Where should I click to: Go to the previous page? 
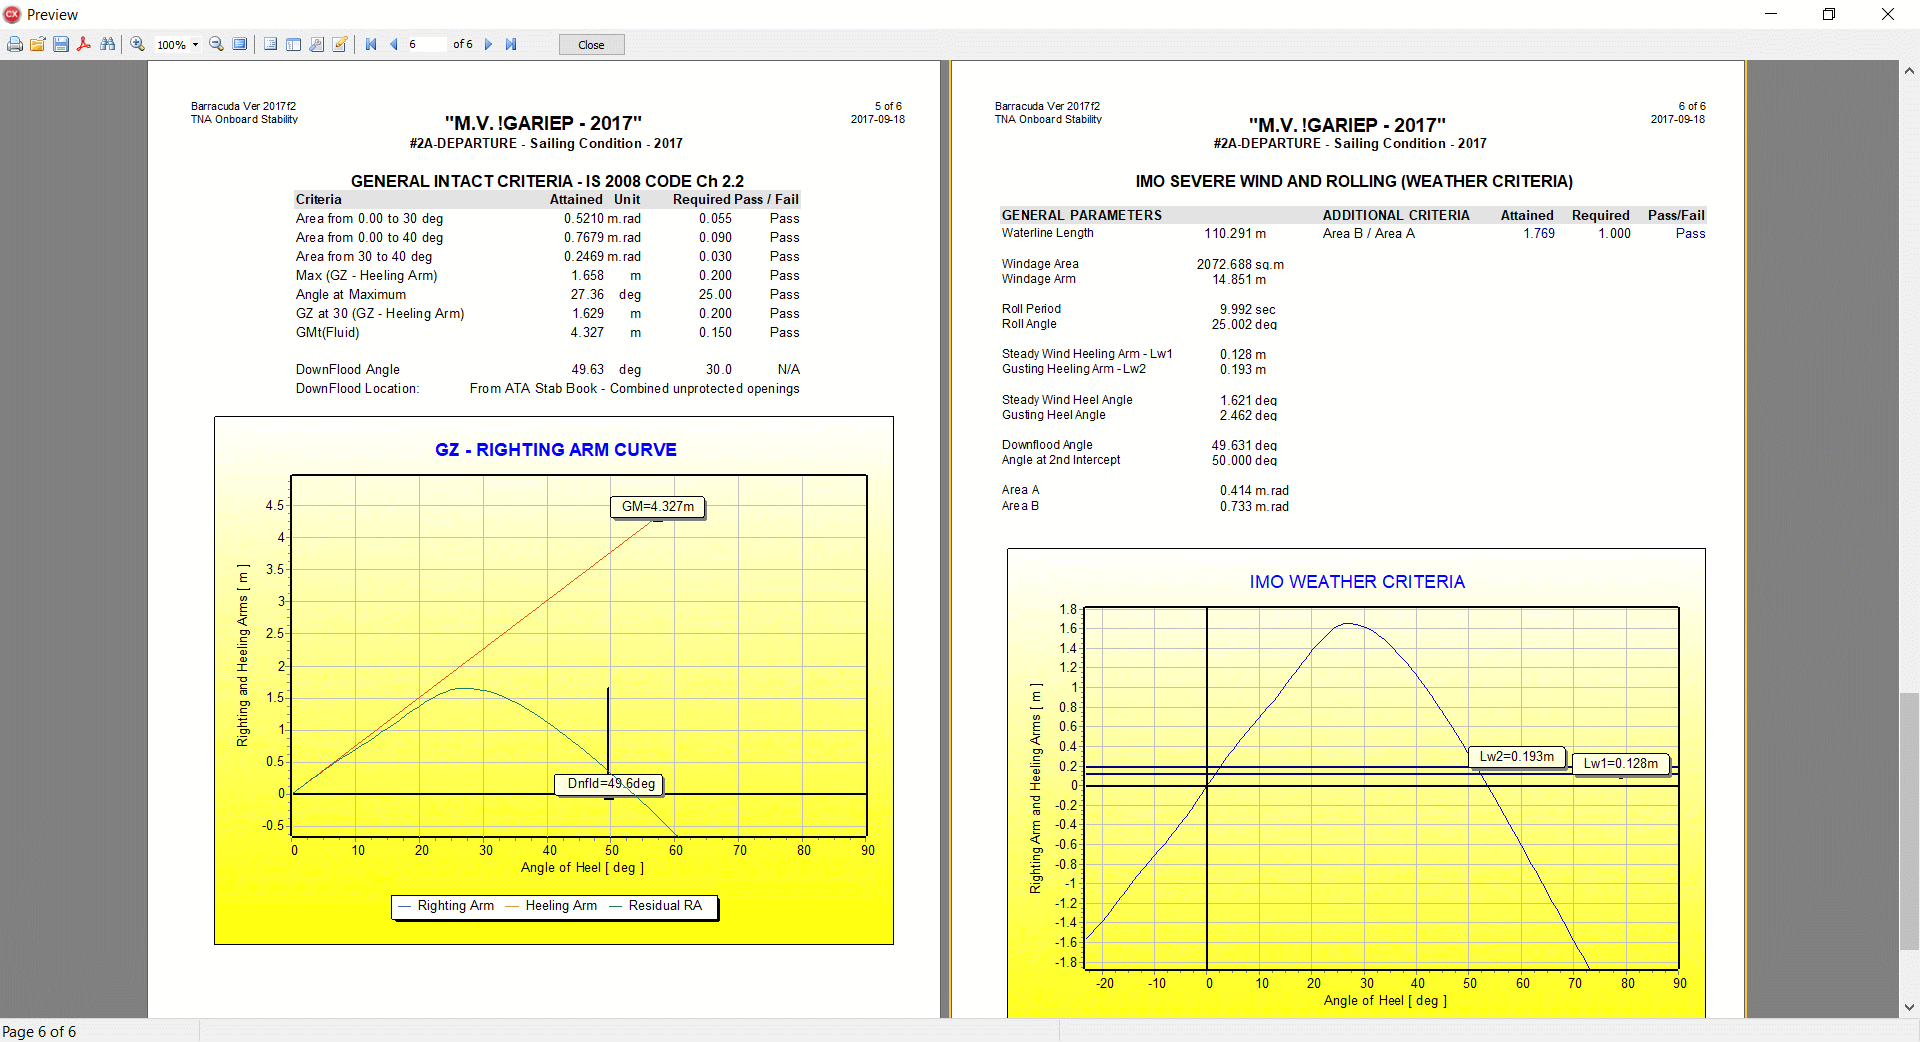(x=393, y=44)
